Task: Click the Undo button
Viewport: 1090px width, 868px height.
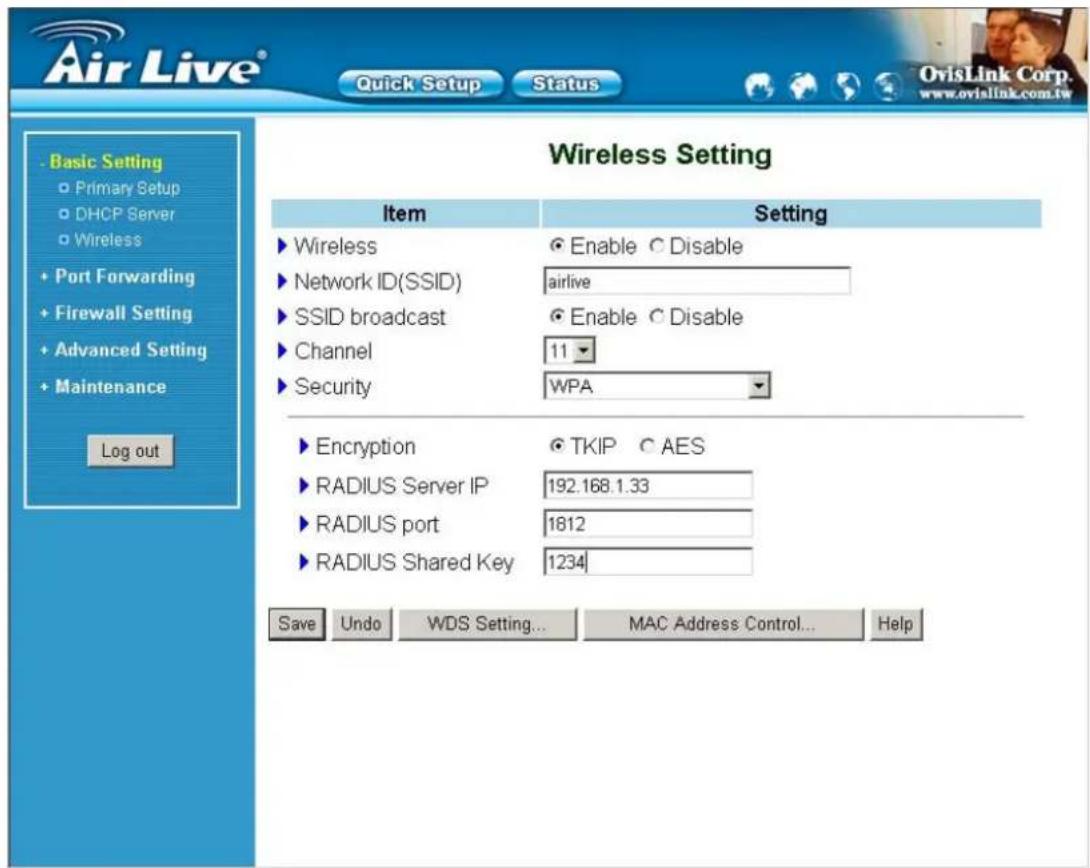Action: coord(361,623)
